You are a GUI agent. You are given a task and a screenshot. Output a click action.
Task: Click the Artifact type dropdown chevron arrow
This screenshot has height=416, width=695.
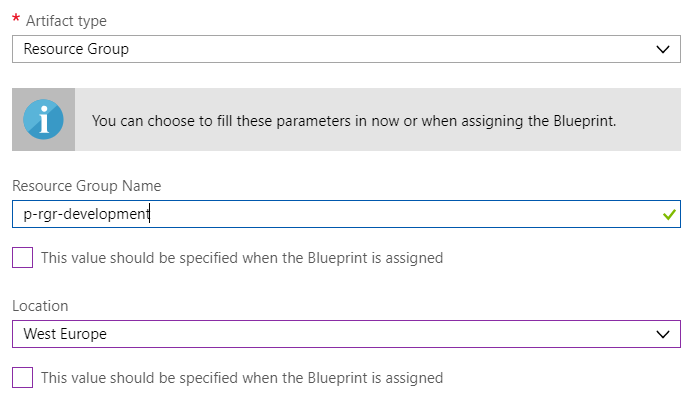(662, 49)
